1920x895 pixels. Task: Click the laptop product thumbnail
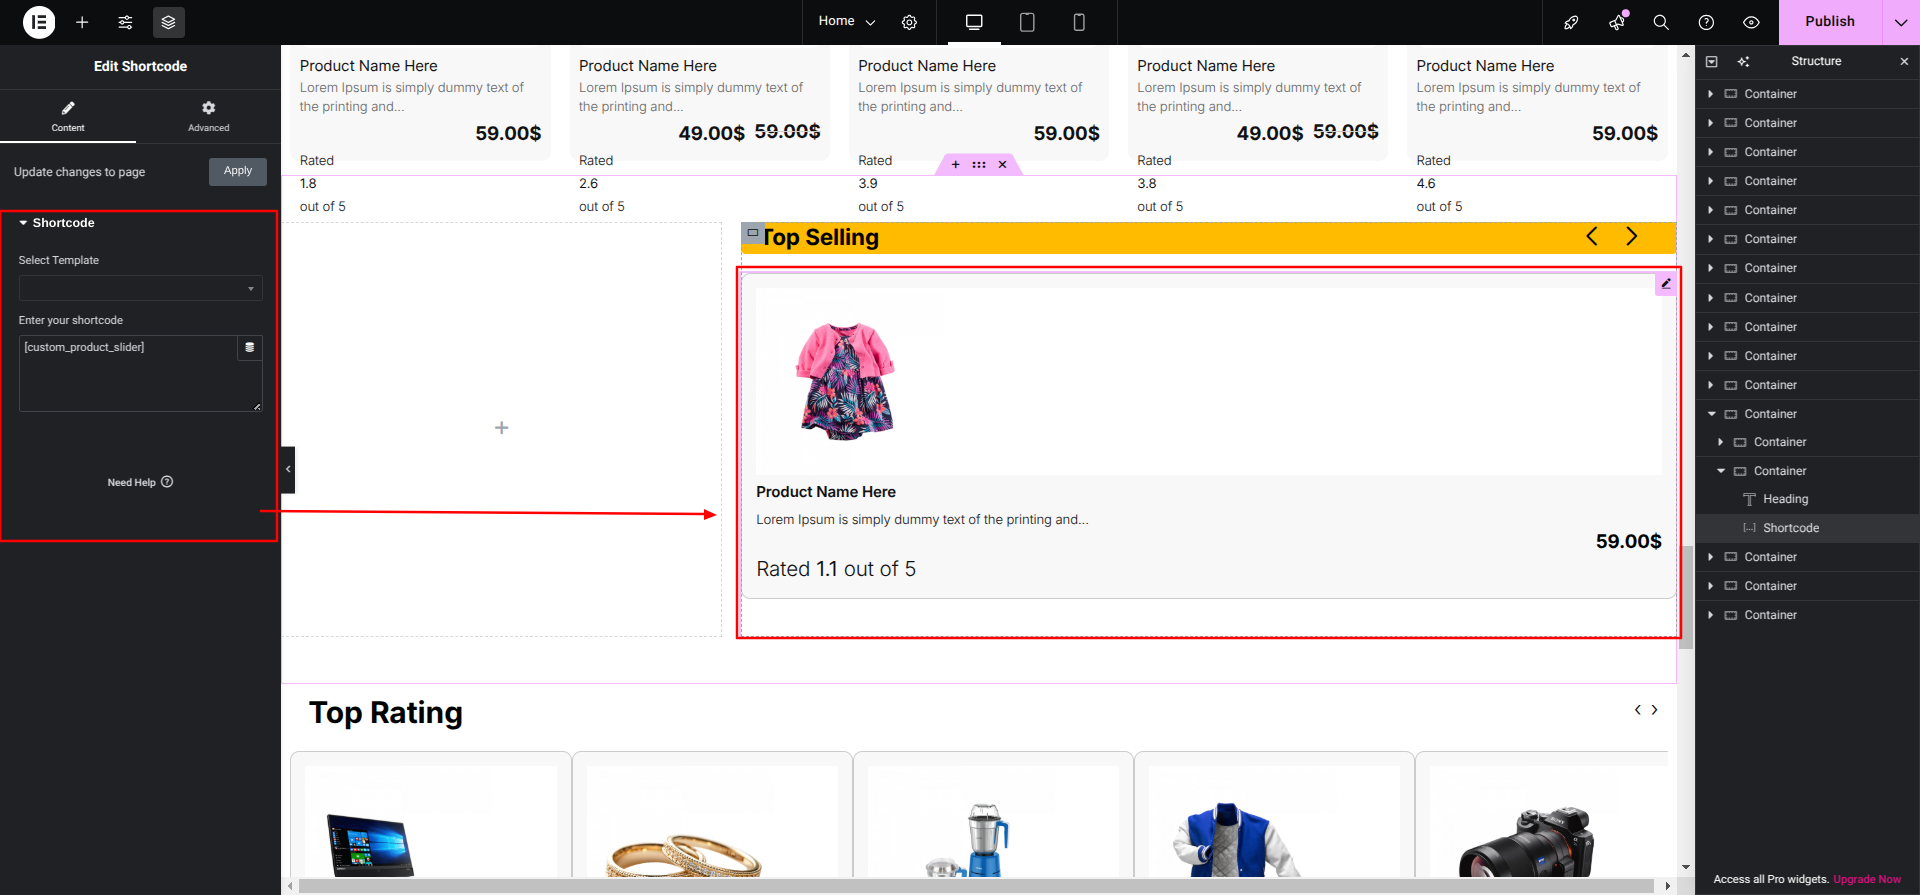pos(370,845)
